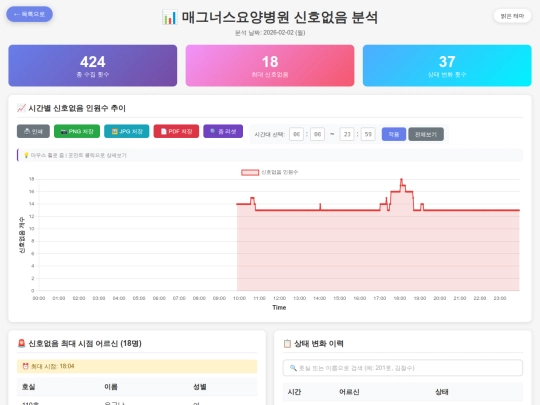Apply time range with 적용 button
This screenshot has width=540, height=405.
click(394, 134)
